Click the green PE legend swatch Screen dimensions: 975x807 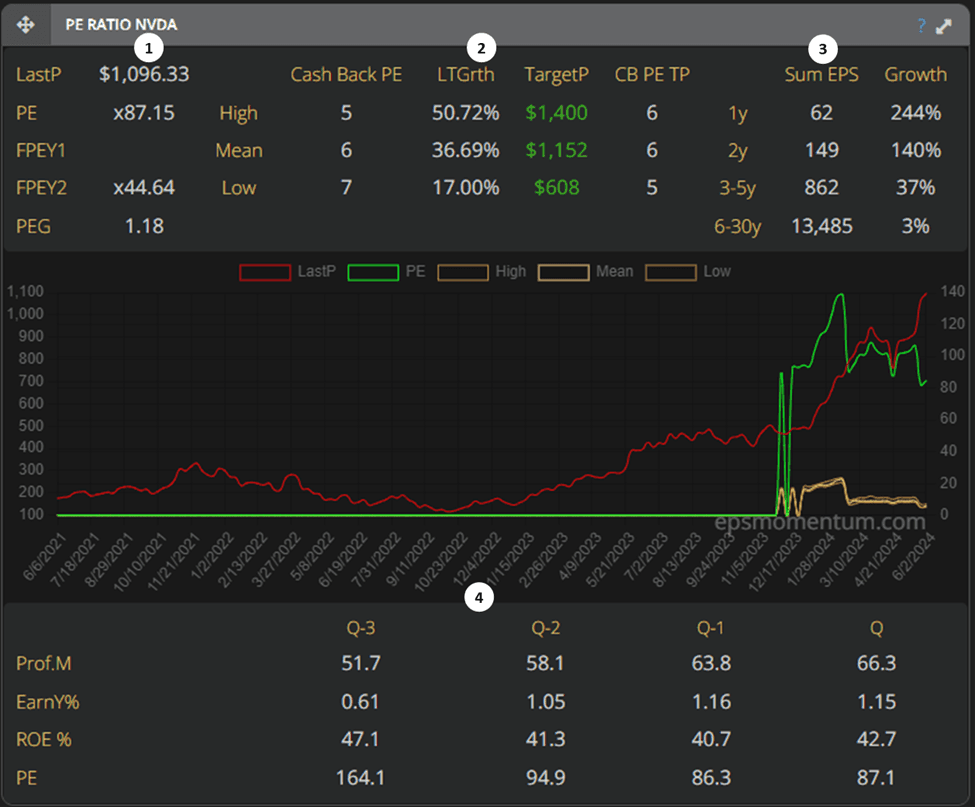373,272
